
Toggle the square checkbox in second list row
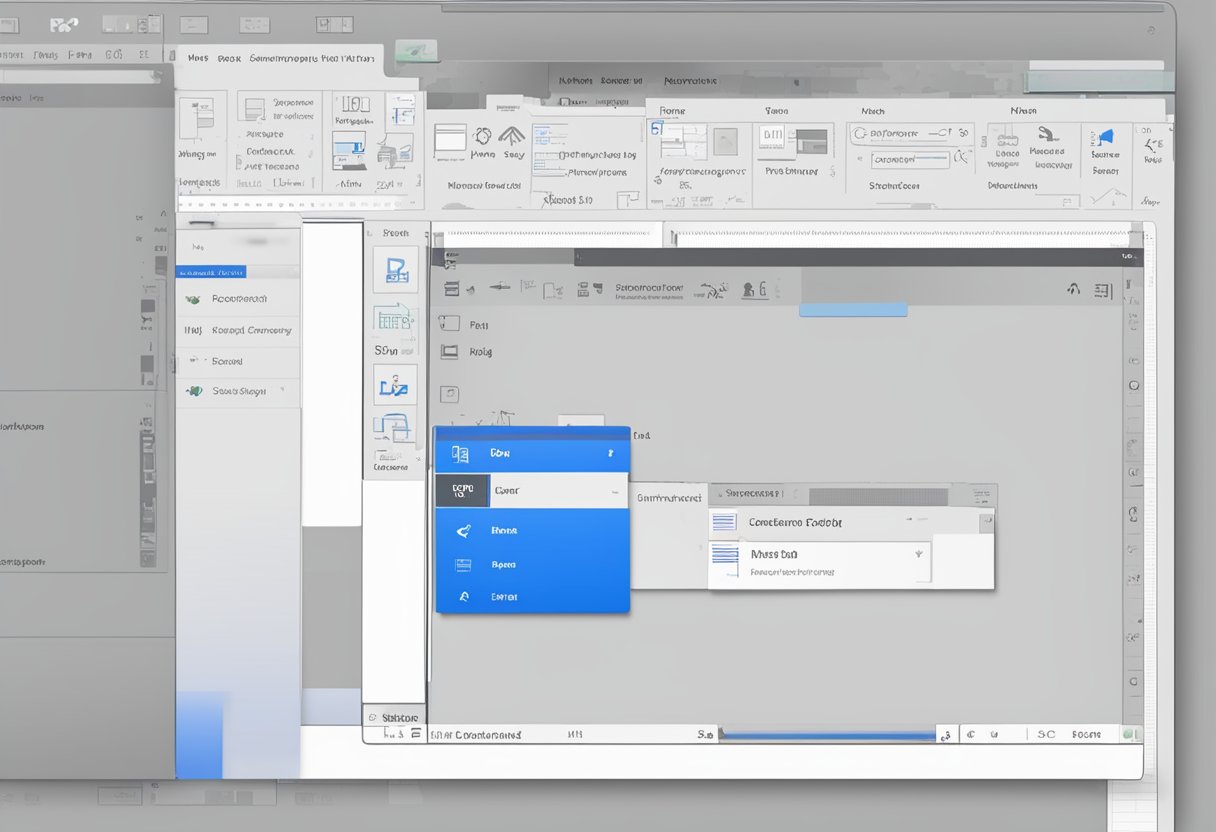coord(449,351)
